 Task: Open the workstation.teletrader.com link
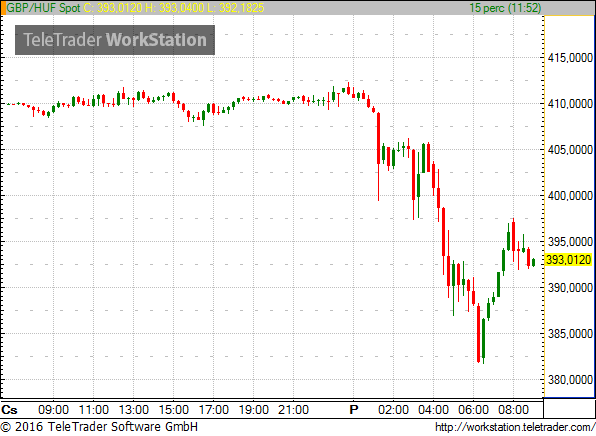coord(515,427)
